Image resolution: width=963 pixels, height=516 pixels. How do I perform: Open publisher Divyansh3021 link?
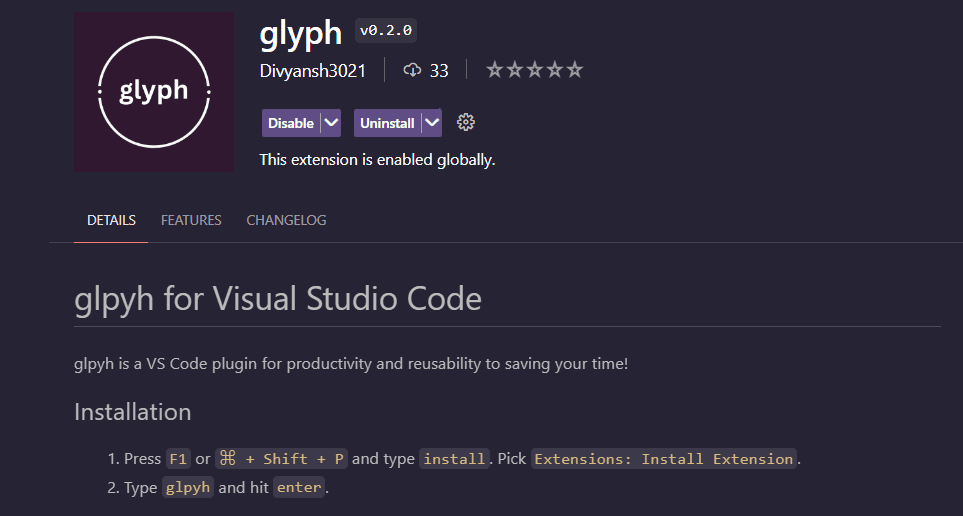pyautogui.click(x=313, y=71)
